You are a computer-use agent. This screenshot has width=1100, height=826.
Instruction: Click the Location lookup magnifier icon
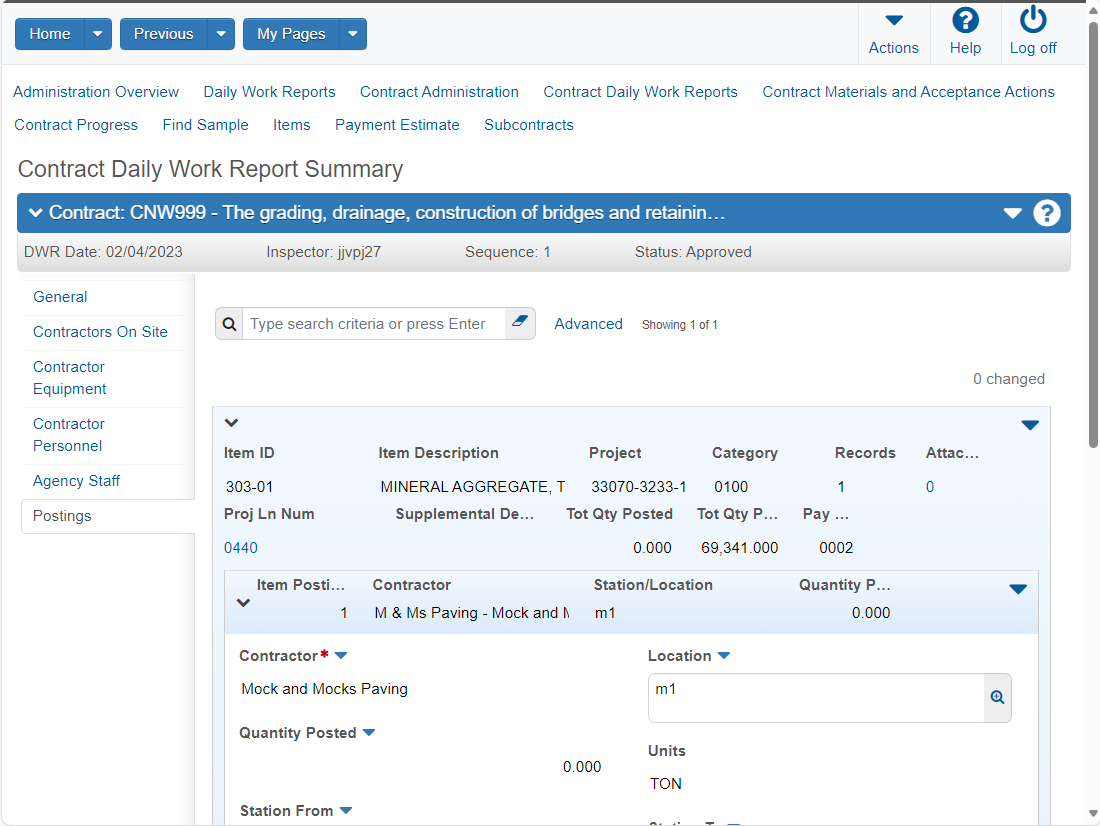pos(998,698)
